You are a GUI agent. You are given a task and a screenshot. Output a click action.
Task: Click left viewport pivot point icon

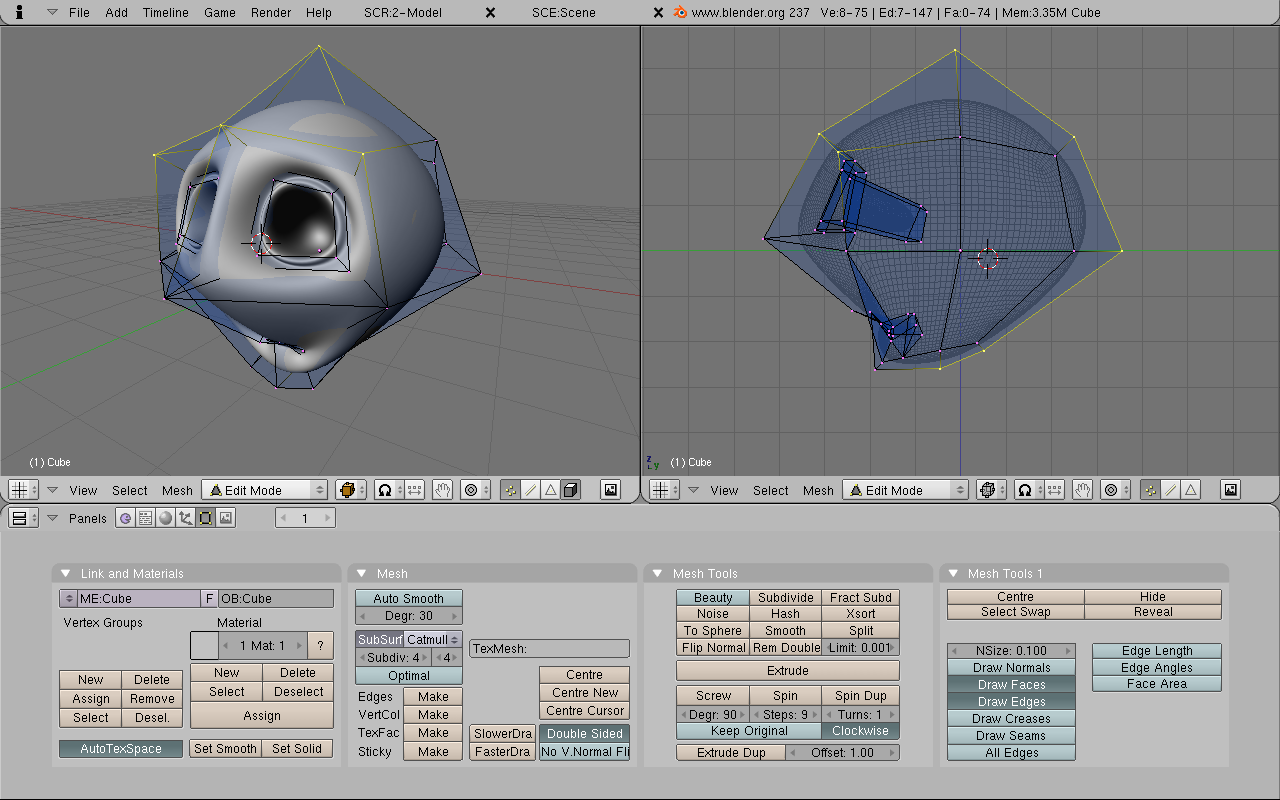388,490
